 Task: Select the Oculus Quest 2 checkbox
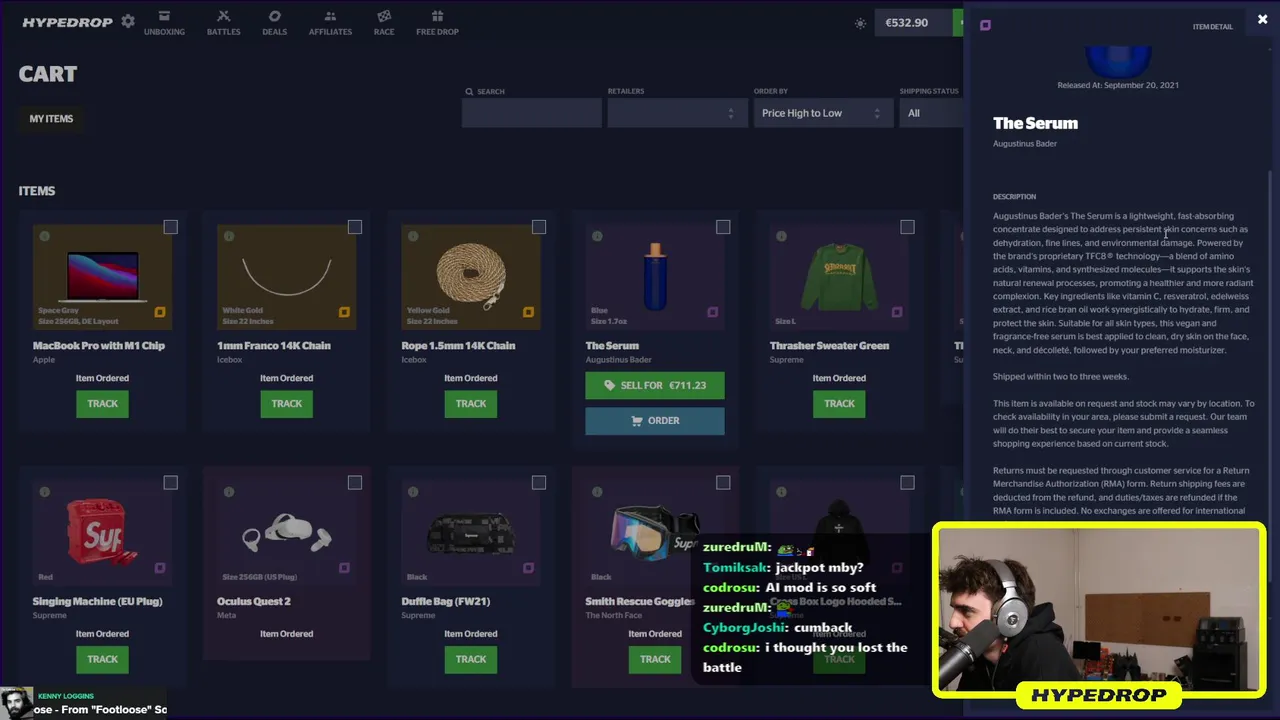click(355, 483)
